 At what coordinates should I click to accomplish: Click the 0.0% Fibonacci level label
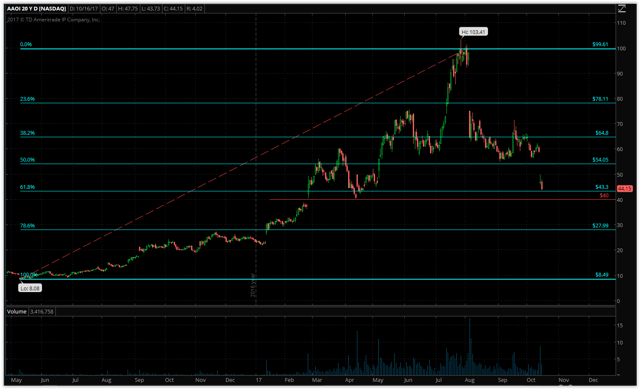tap(26, 44)
